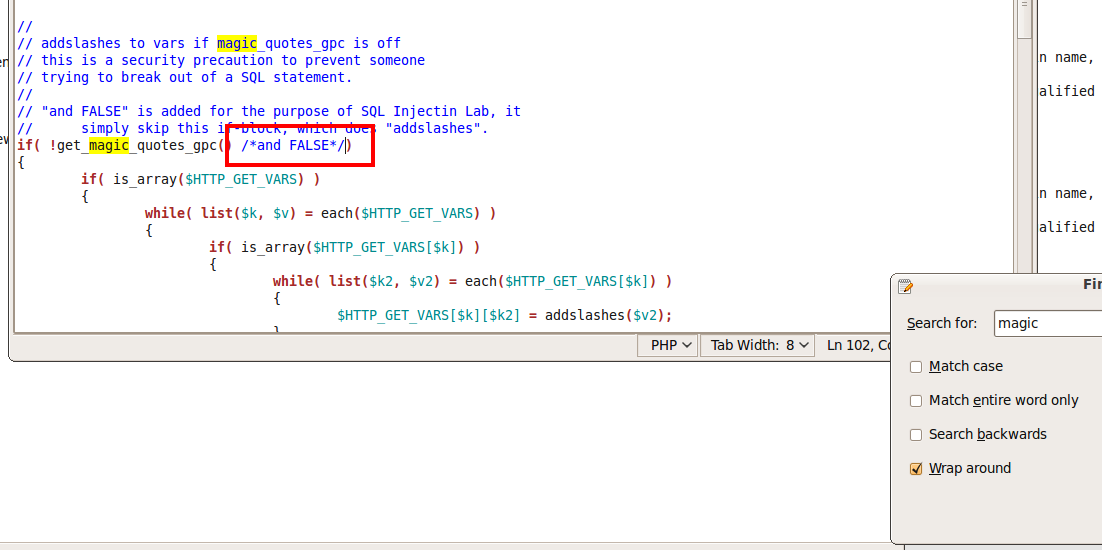Click the editor vertical scrollbar thumb
This screenshot has height=550, width=1102.
pyautogui.click(x=1024, y=20)
